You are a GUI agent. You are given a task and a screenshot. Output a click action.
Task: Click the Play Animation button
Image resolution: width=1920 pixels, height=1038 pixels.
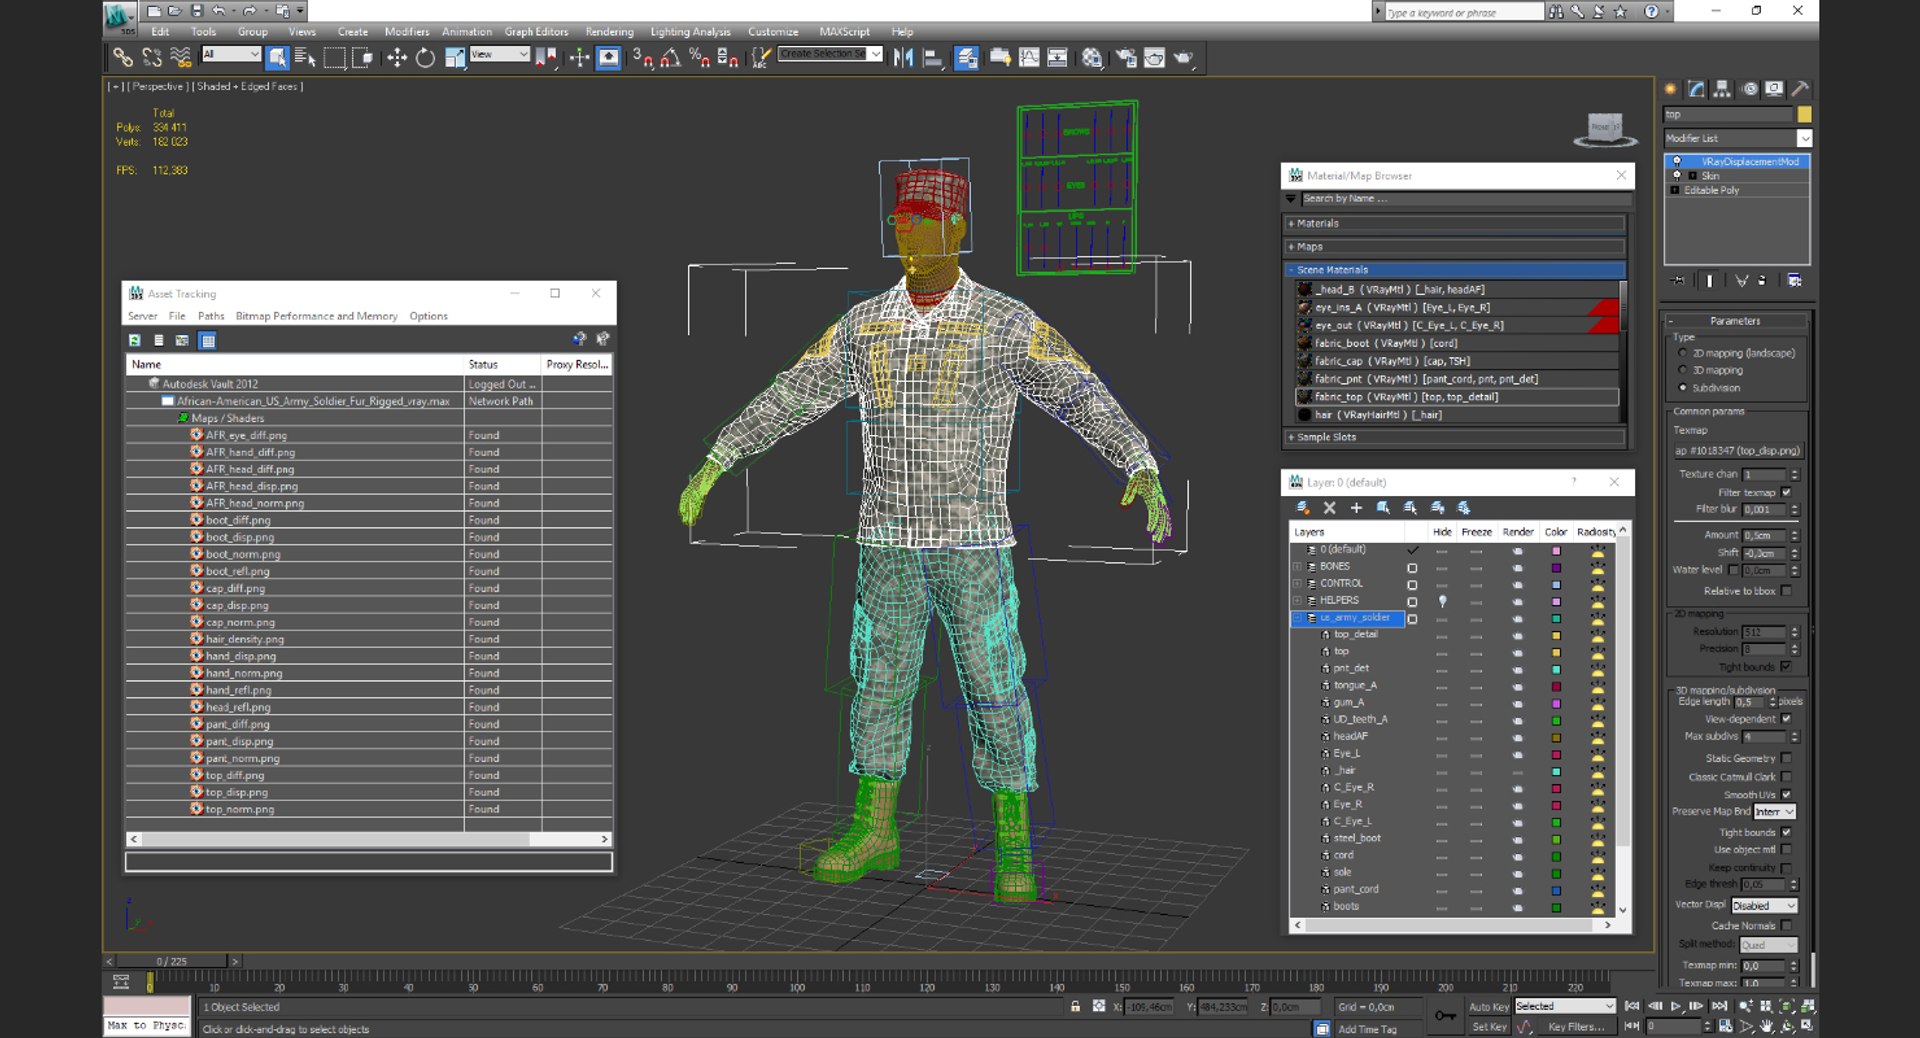coord(1676,1007)
